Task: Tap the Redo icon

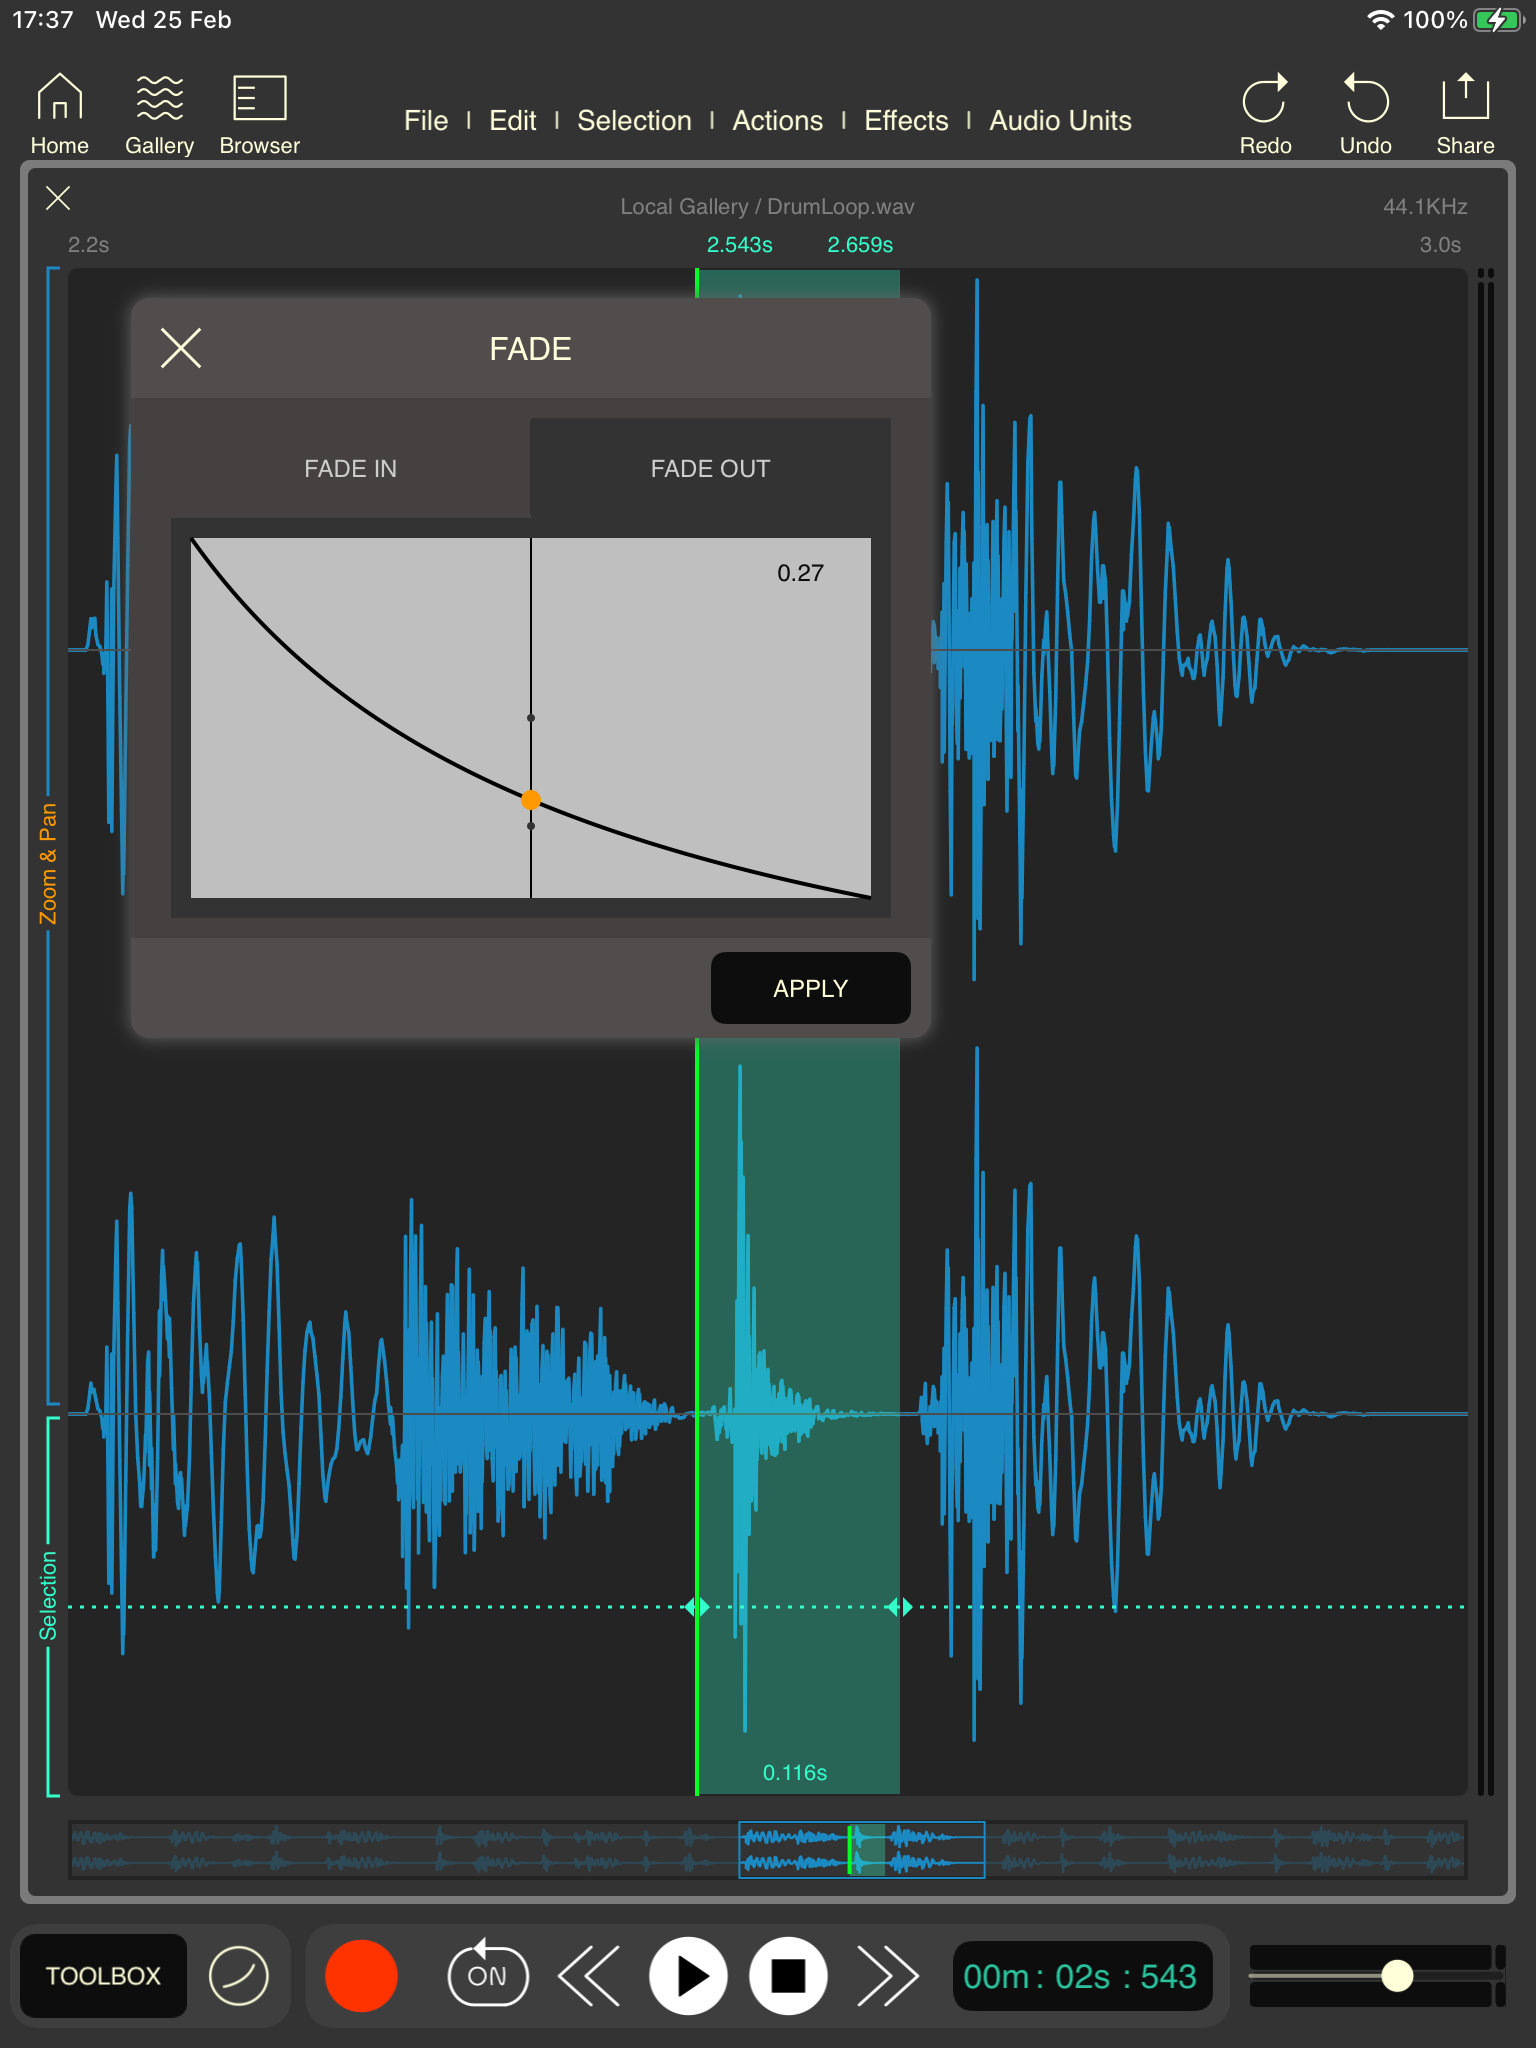Action: (x=1265, y=115)
